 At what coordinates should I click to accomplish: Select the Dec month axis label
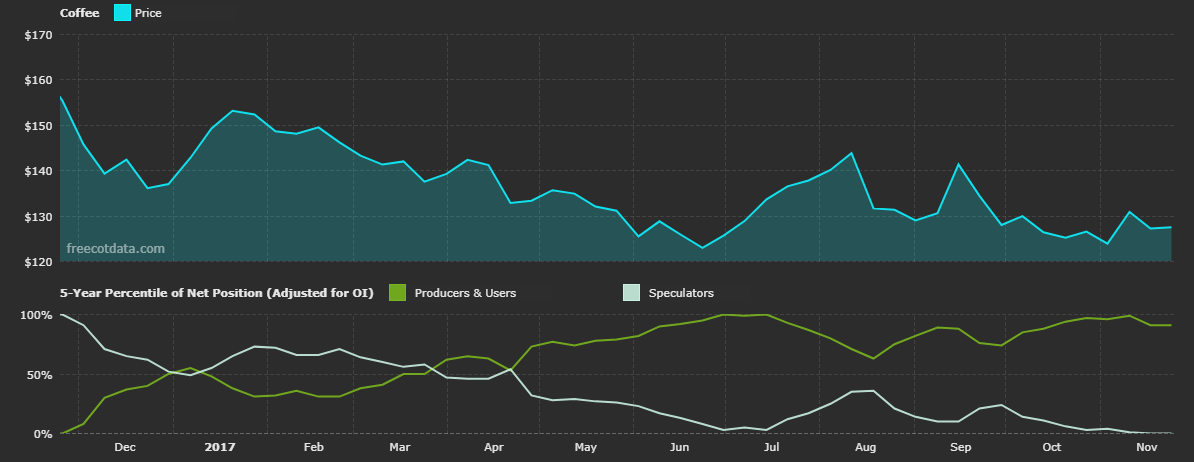point(125,447)
